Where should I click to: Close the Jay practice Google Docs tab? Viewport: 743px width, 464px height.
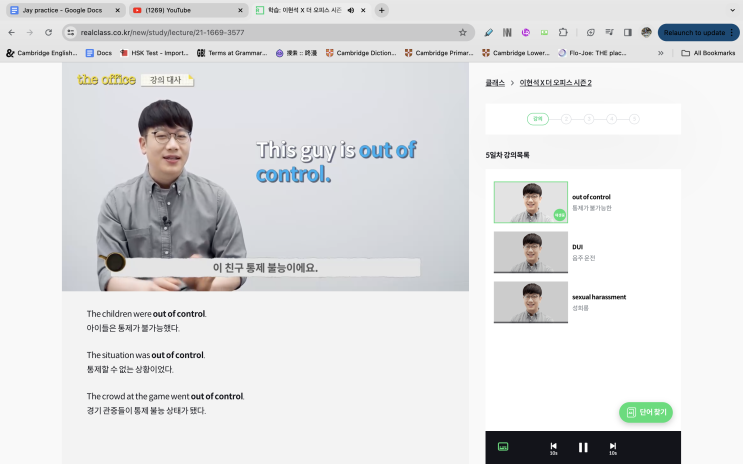coord(118,10)
